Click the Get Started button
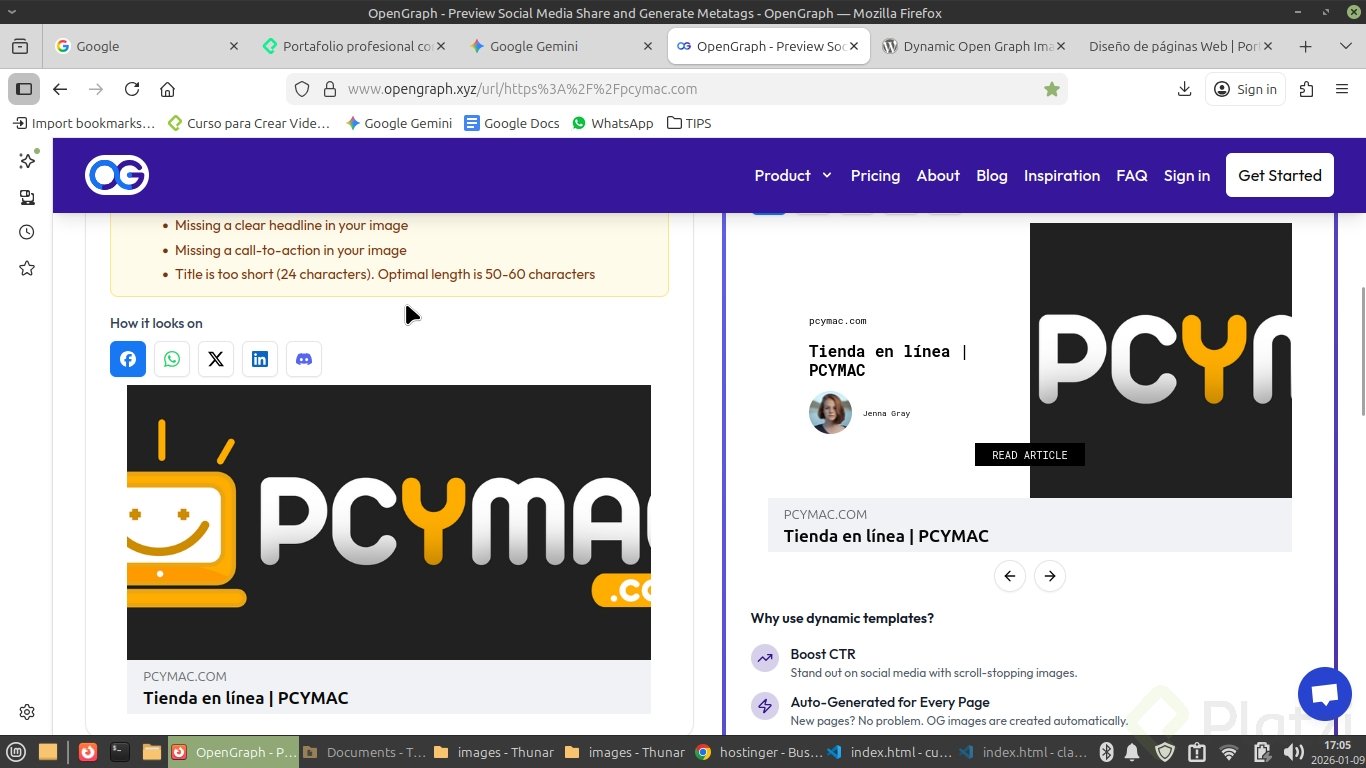 (x=1280, y=175)
